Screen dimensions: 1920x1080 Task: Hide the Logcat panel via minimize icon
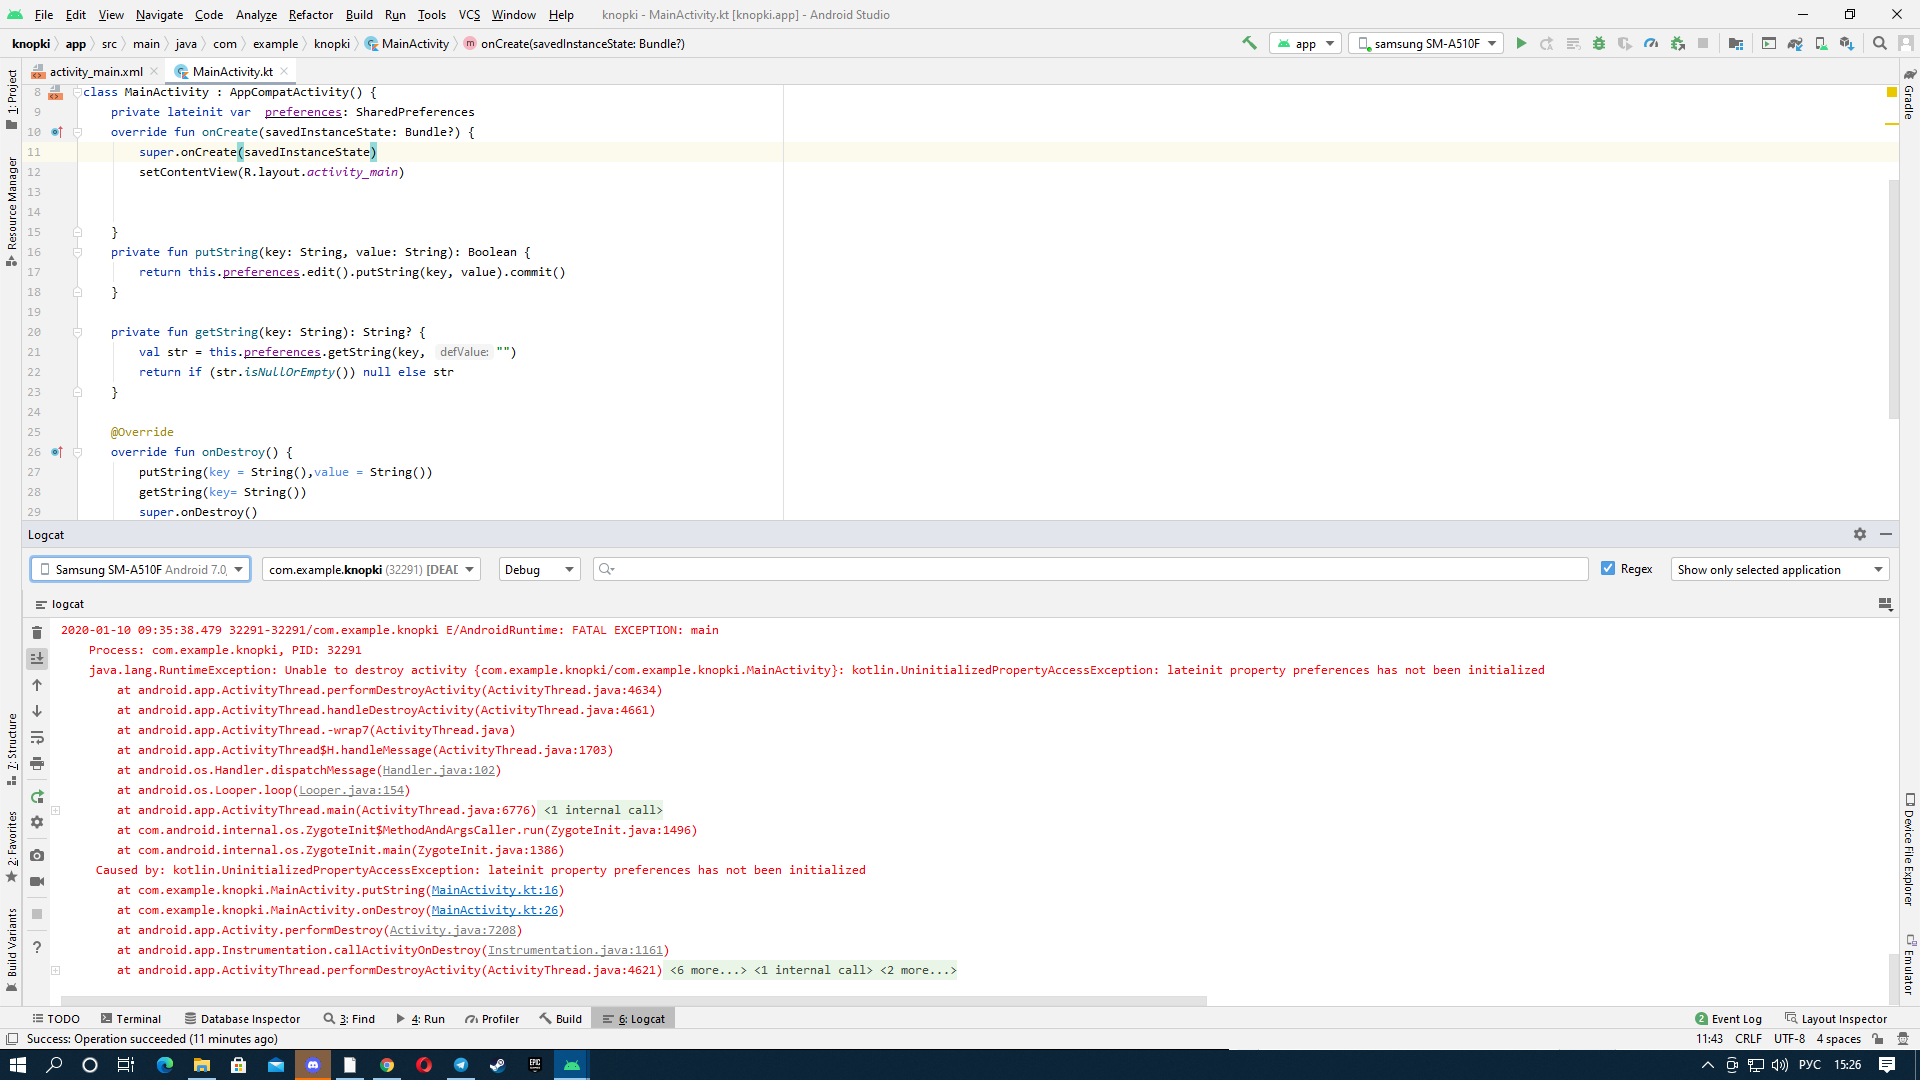point(1886,534)
